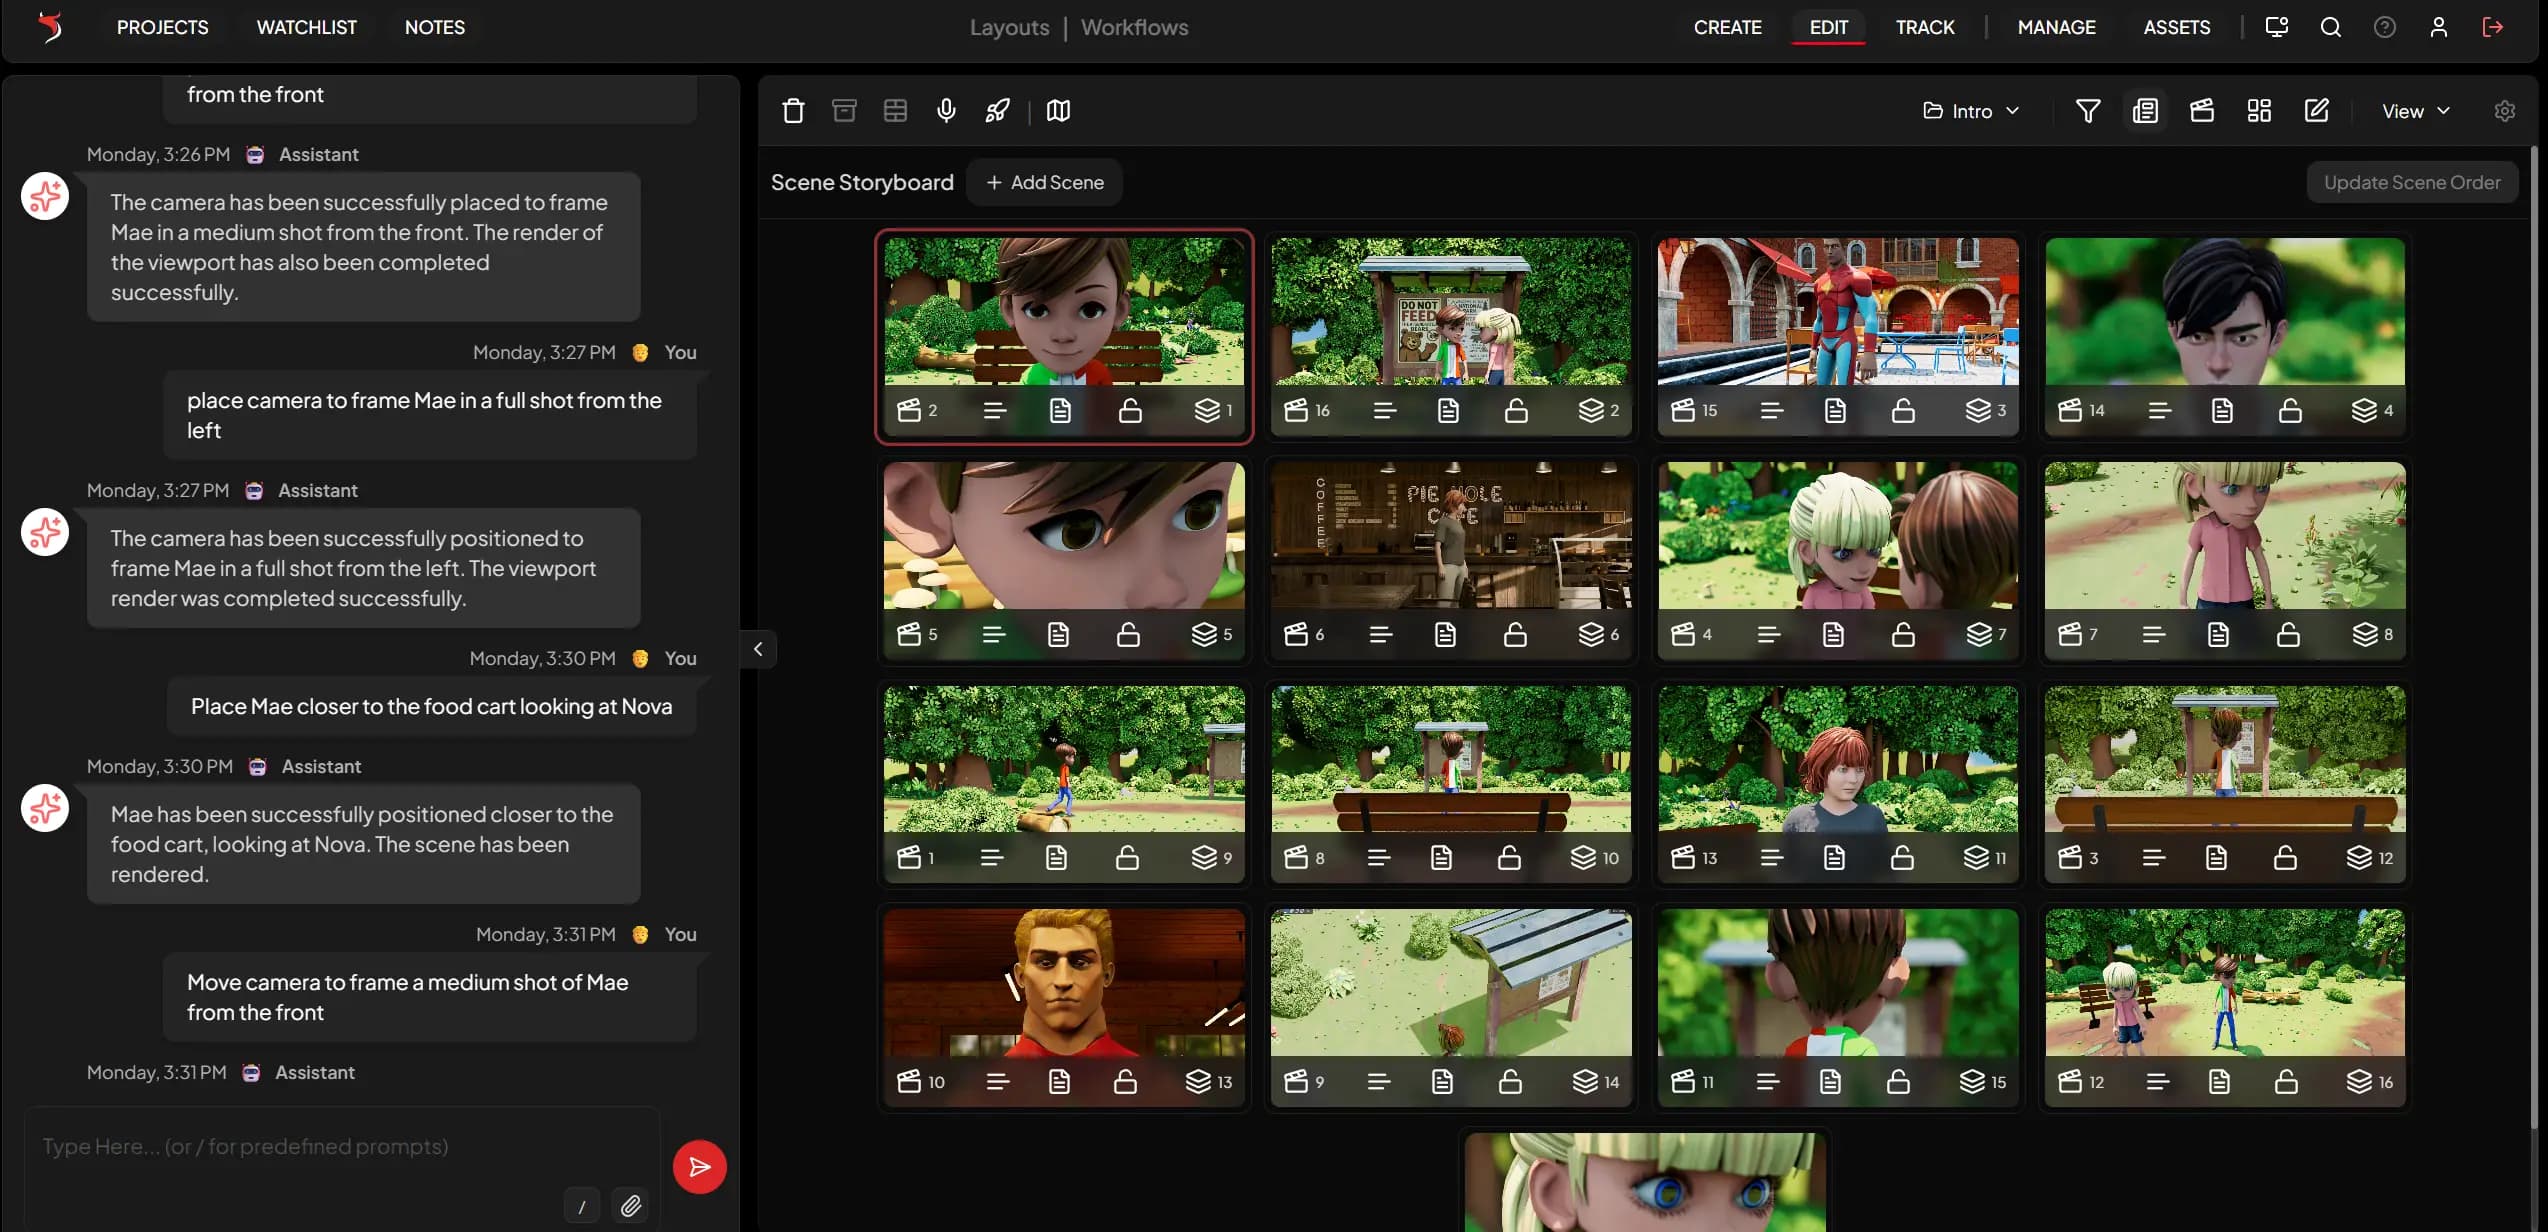This screenshot has height=1232, width=2548.
Task: Collapse the chat panel with arrow
Action: pos(758,649)
